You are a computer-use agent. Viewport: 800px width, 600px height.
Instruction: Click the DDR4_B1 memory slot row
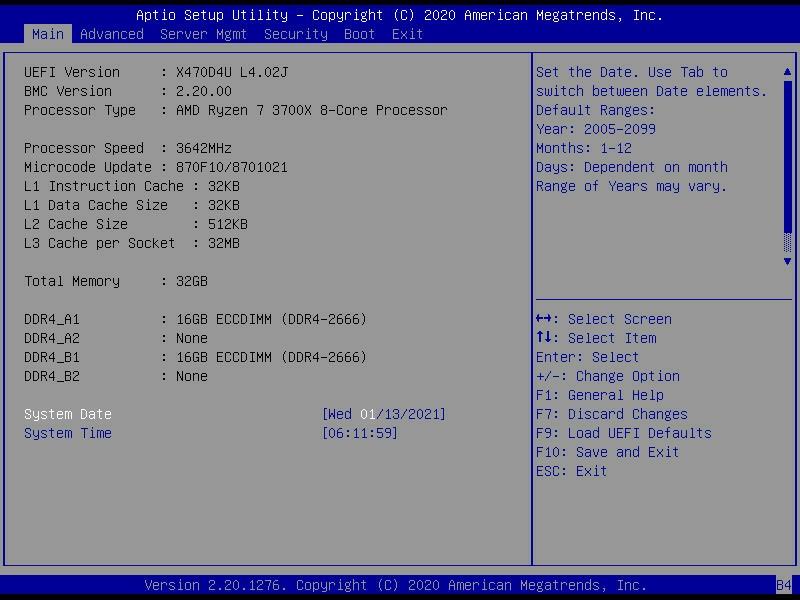[195, 357]
